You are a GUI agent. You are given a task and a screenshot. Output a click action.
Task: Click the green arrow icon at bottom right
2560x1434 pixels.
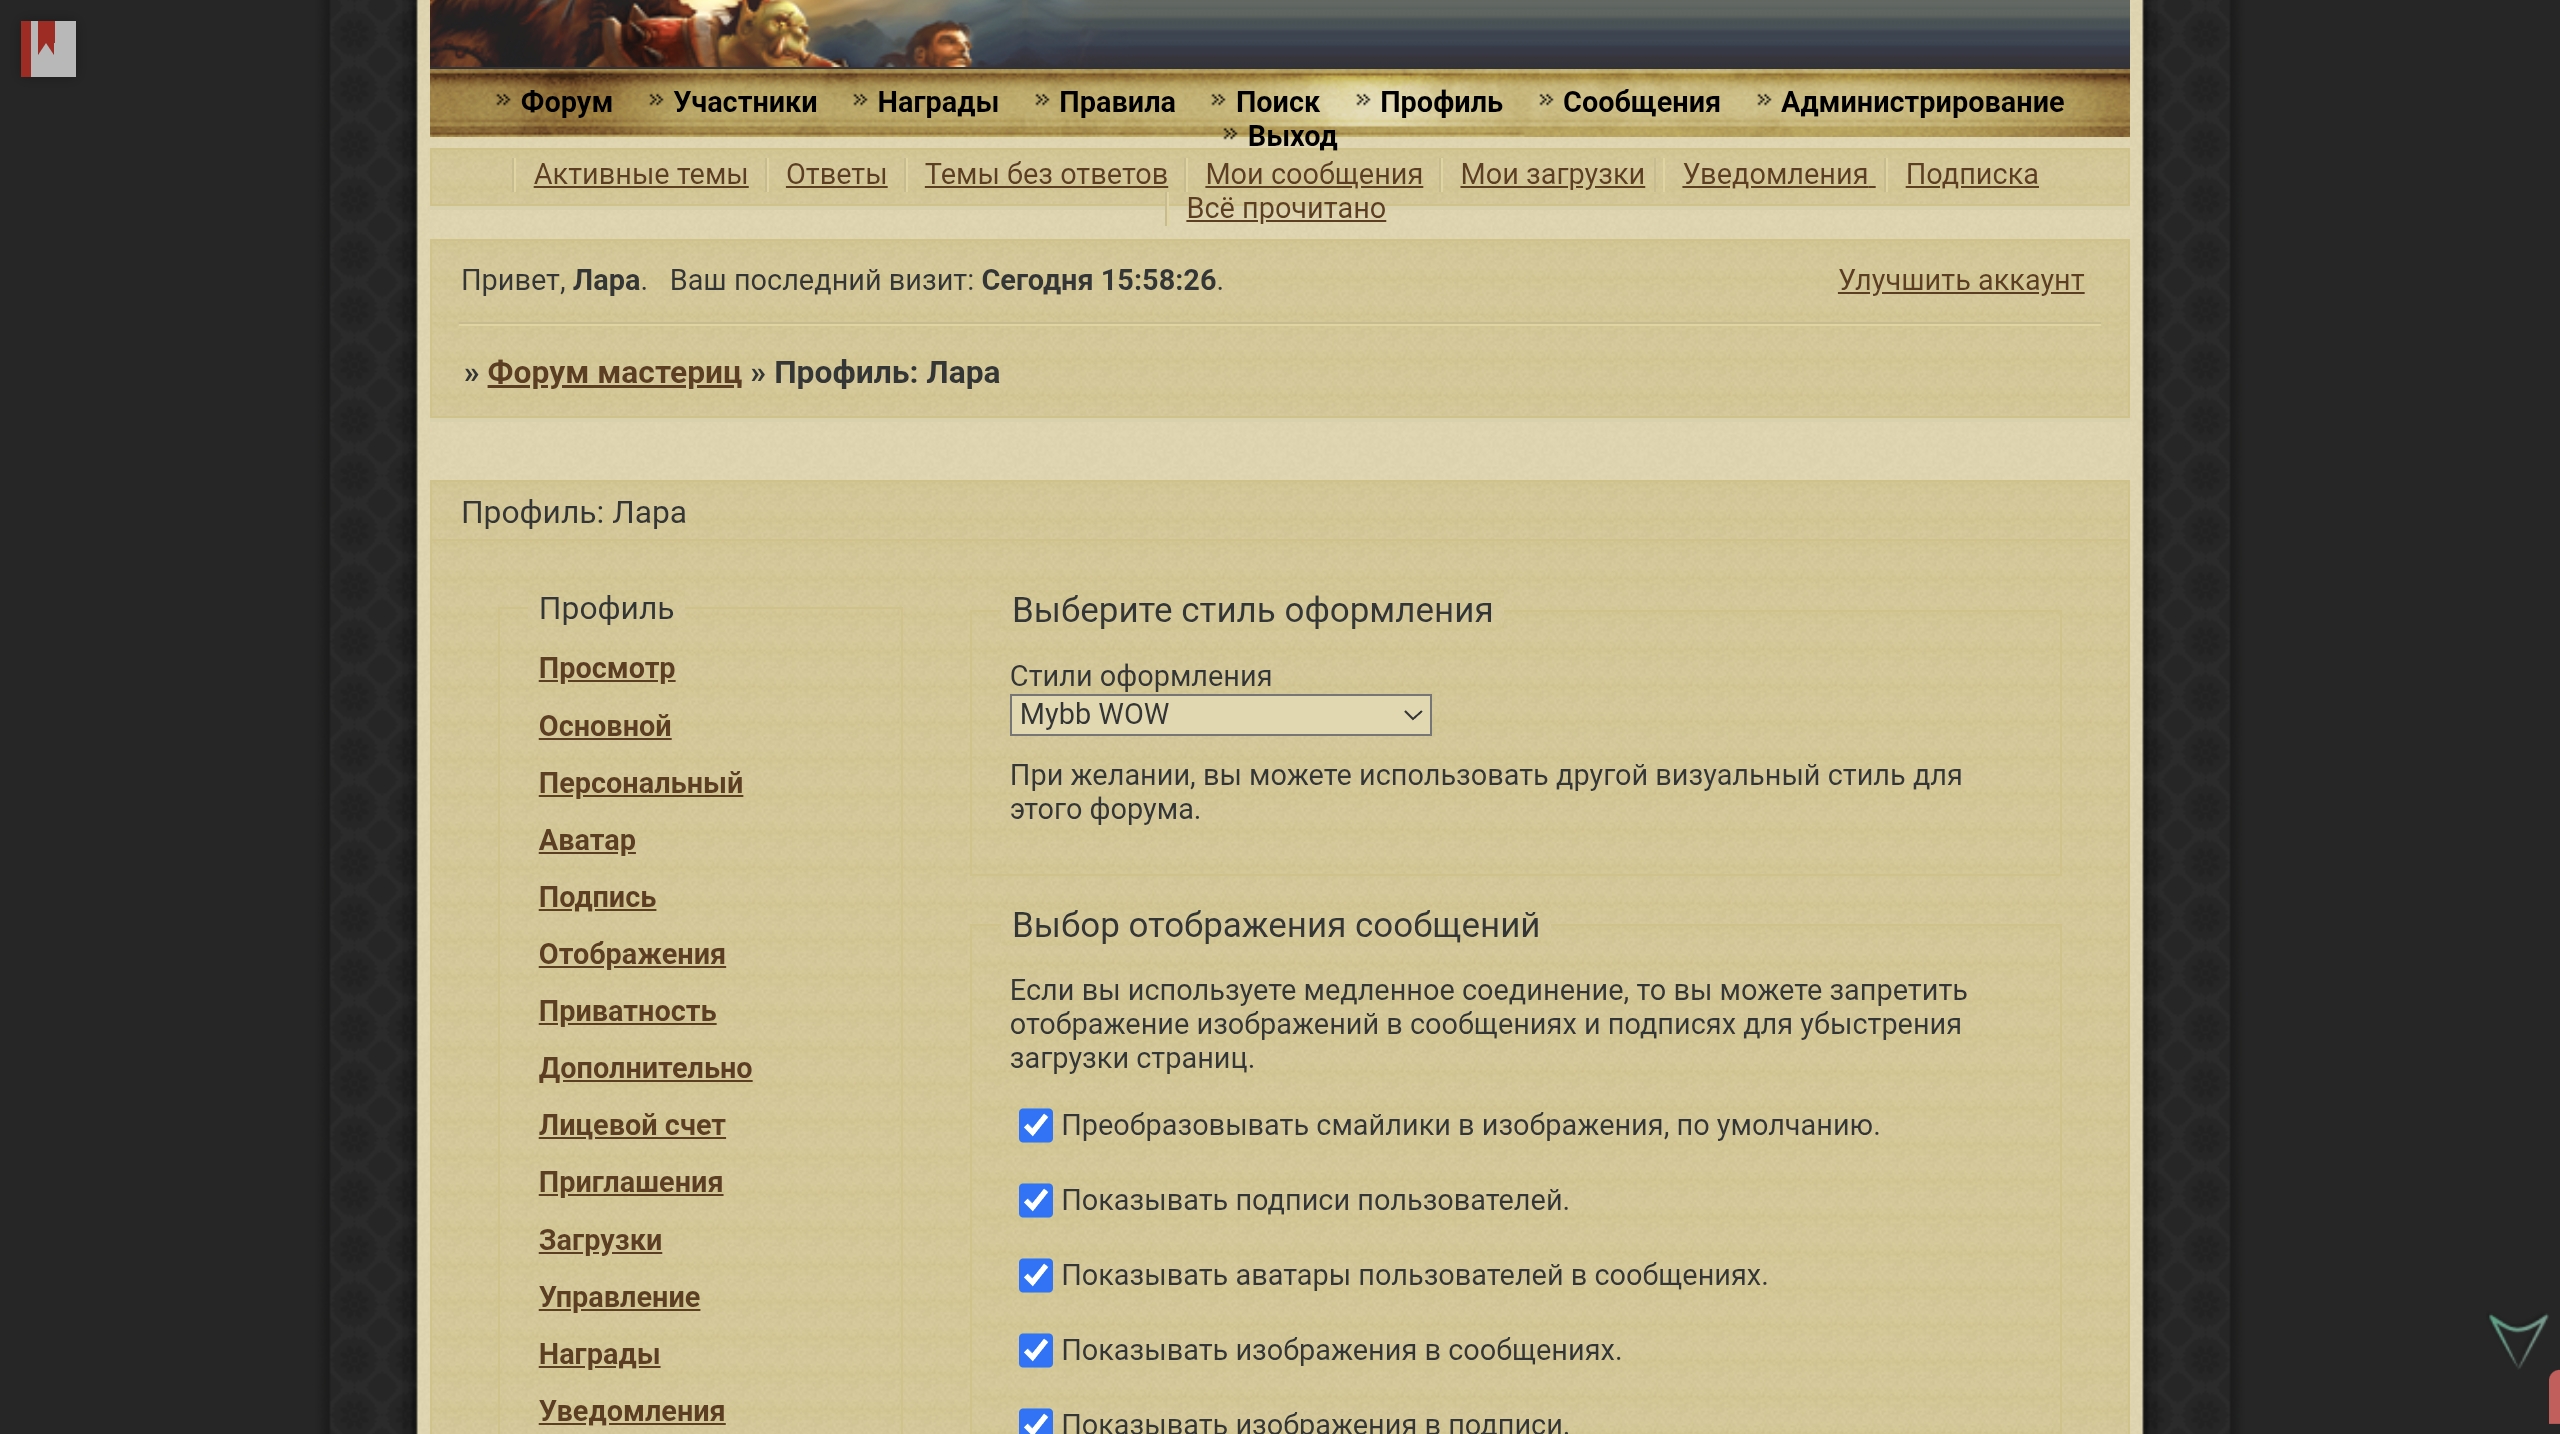pos(2517,1340)
